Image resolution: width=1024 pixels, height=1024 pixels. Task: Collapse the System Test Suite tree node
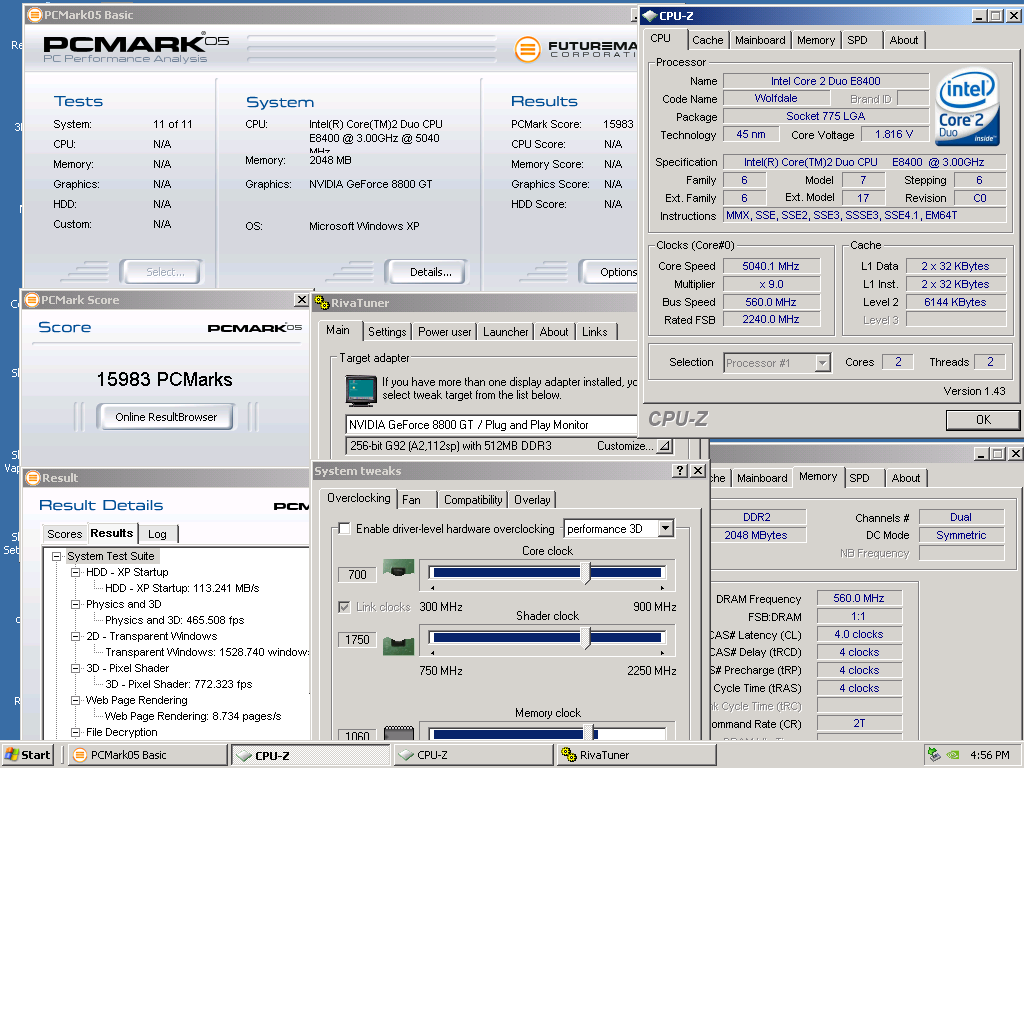pyautogui.click(x=57, y=556)
